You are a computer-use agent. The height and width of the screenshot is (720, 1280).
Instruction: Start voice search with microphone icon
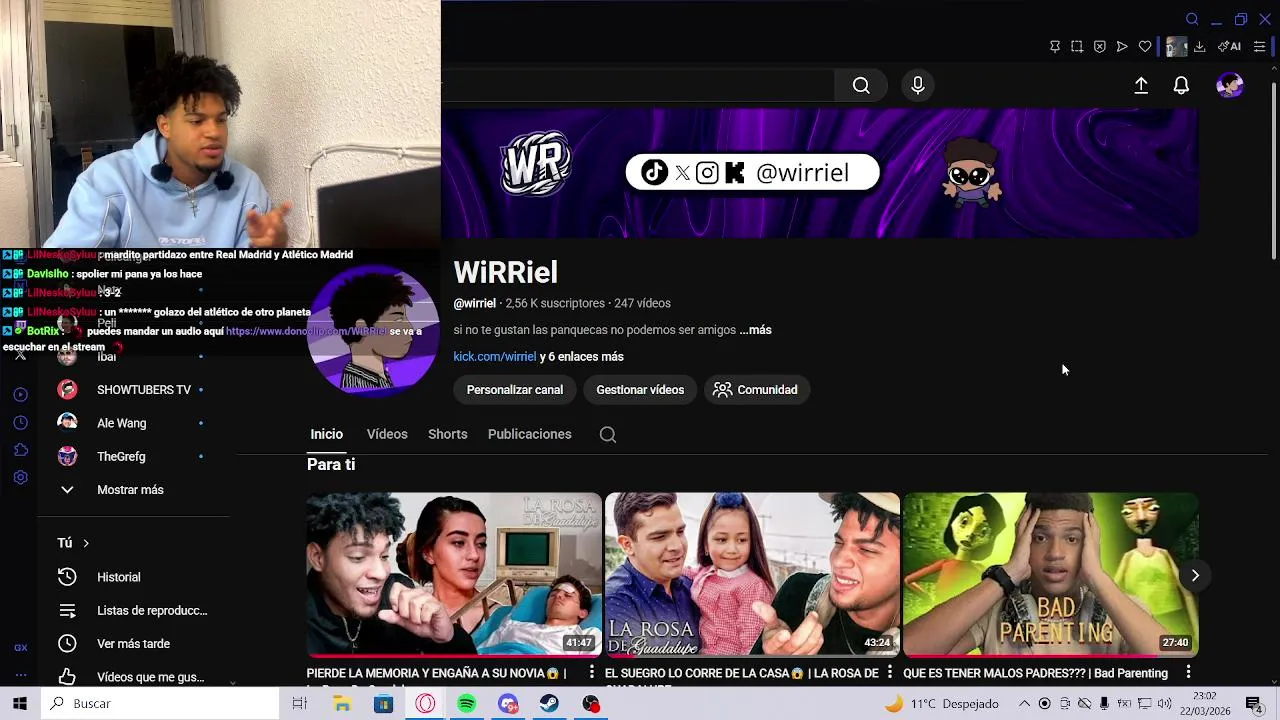917,86
